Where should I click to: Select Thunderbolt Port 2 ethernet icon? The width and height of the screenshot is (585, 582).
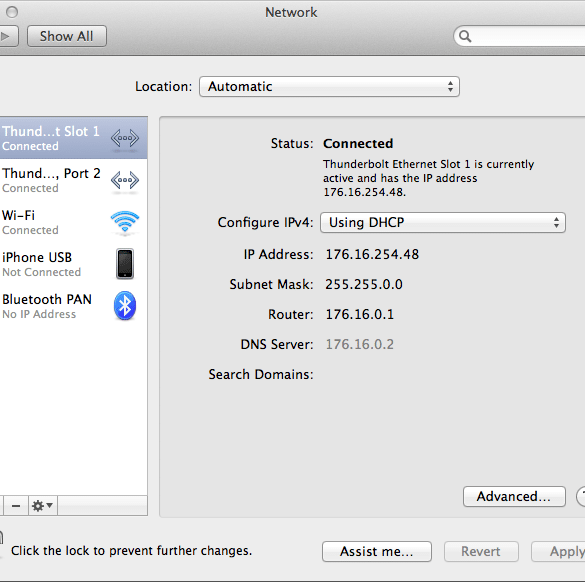coord(125,180)
